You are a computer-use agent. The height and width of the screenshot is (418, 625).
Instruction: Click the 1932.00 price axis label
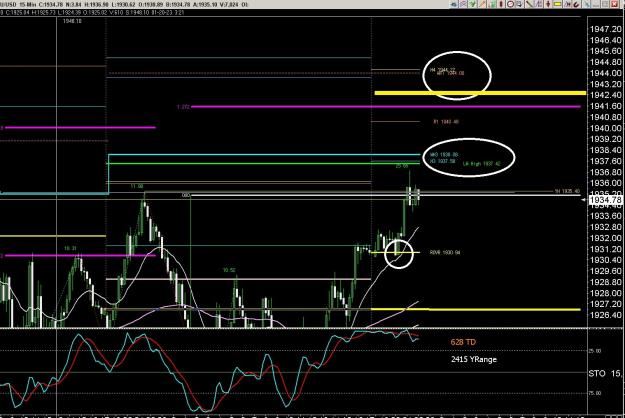click(x=605, y=238)
